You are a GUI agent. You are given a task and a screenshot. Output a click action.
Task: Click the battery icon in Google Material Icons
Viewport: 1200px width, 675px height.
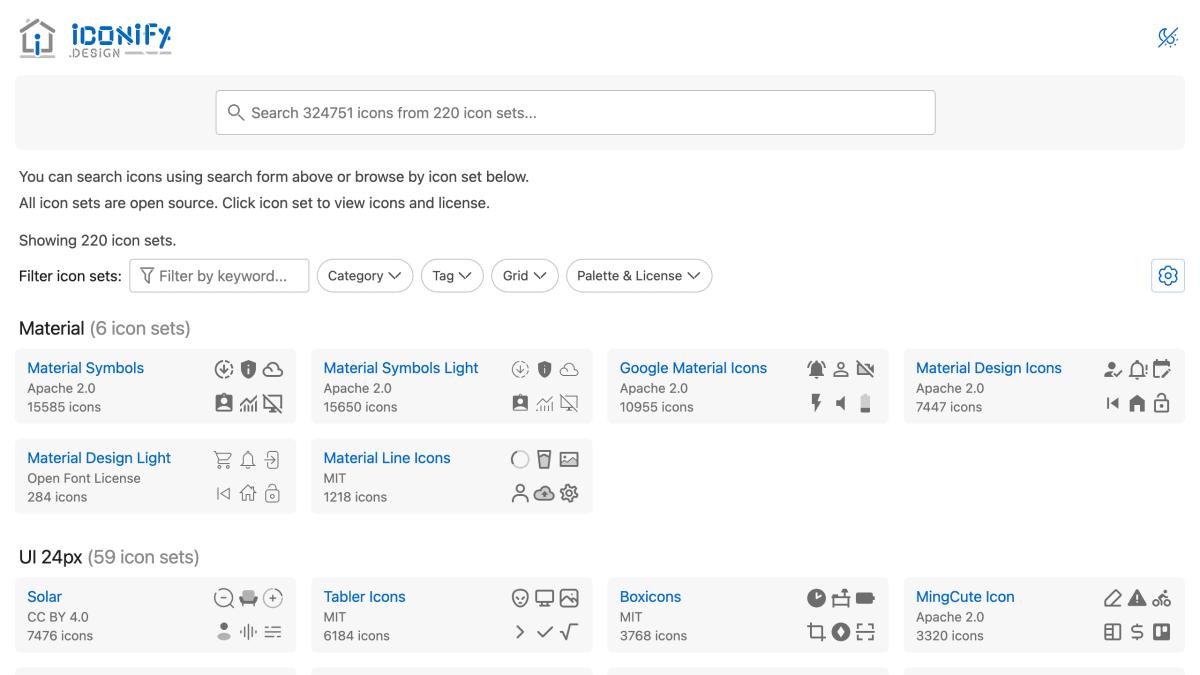(865, 403)
